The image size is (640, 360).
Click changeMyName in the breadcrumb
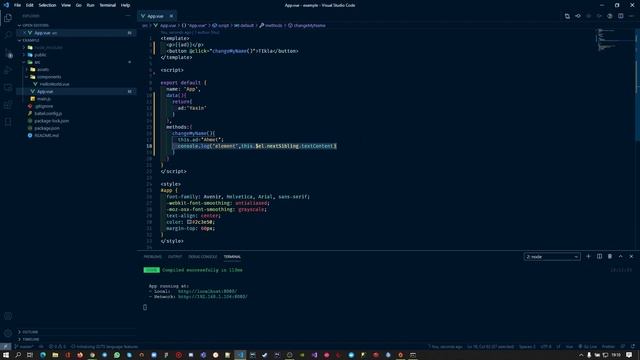(x=307, y=25)
